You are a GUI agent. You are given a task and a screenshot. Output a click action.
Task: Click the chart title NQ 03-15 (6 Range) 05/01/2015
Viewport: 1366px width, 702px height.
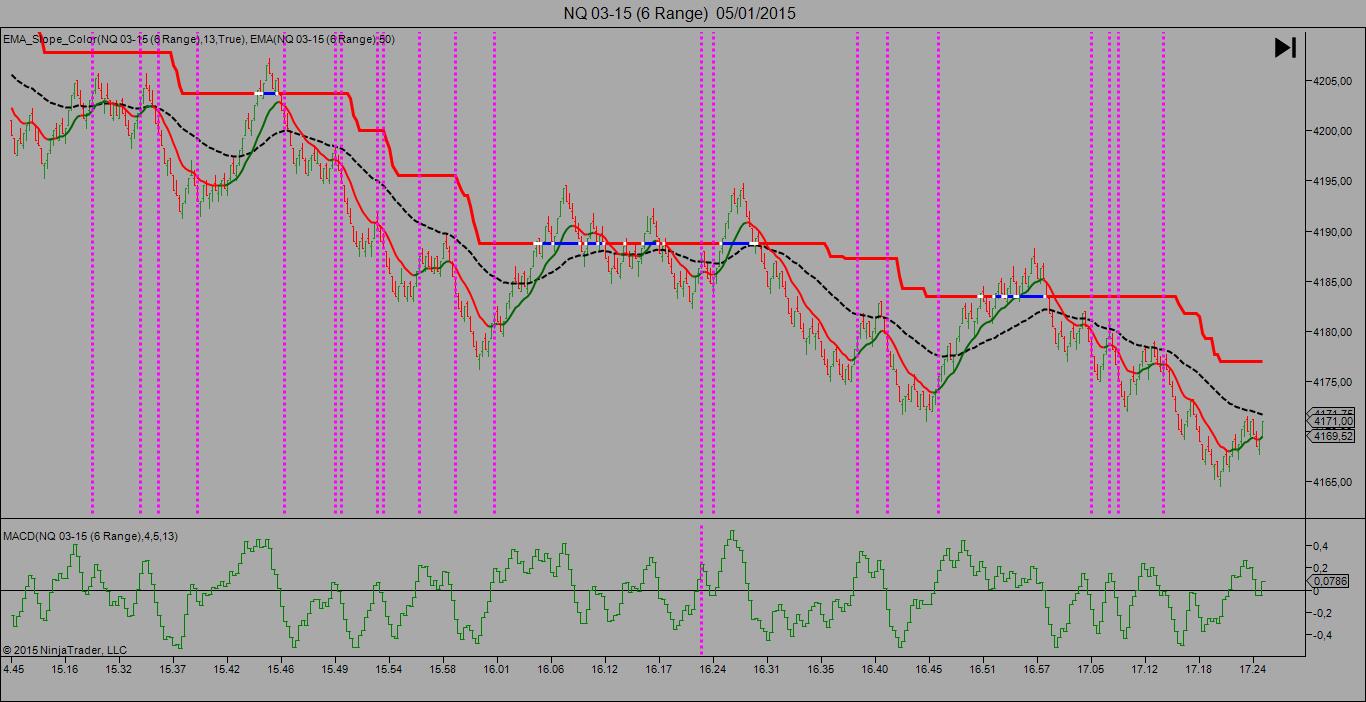pos(680,13)
